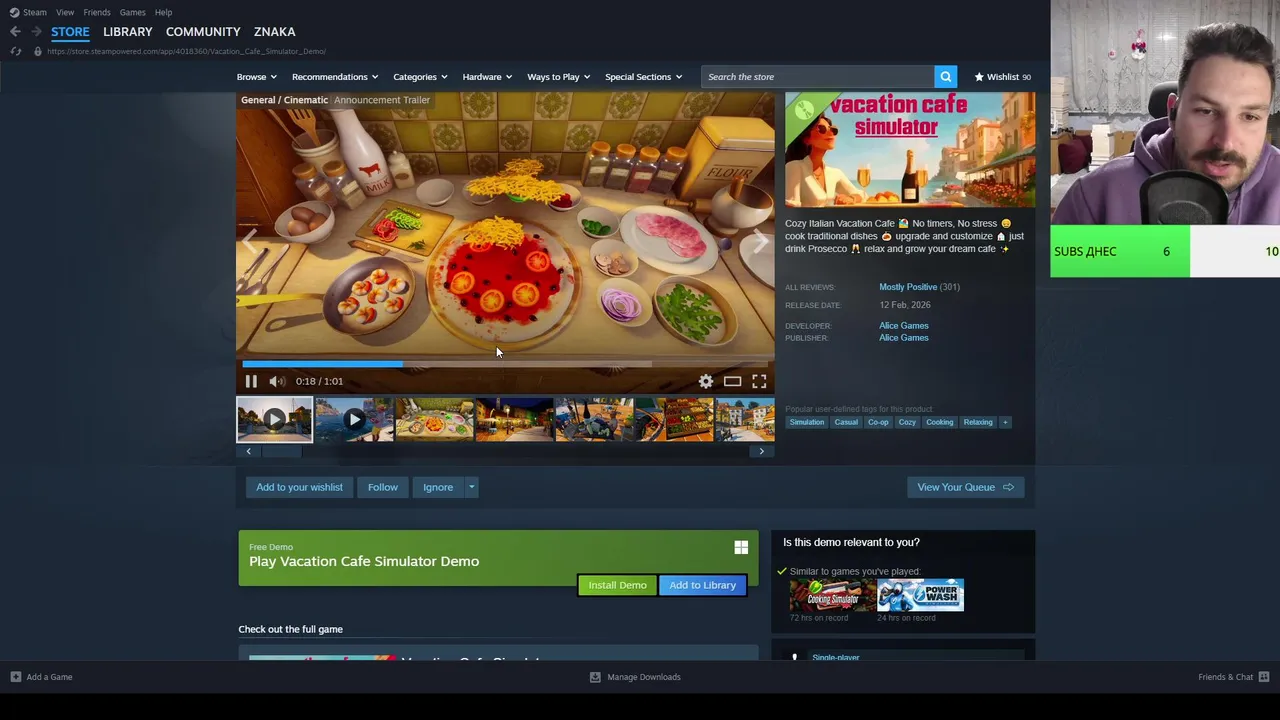This screenshot has width=1280, height=720.
Task: Open the ZNAKA profile tab
Action: point(274,32)
